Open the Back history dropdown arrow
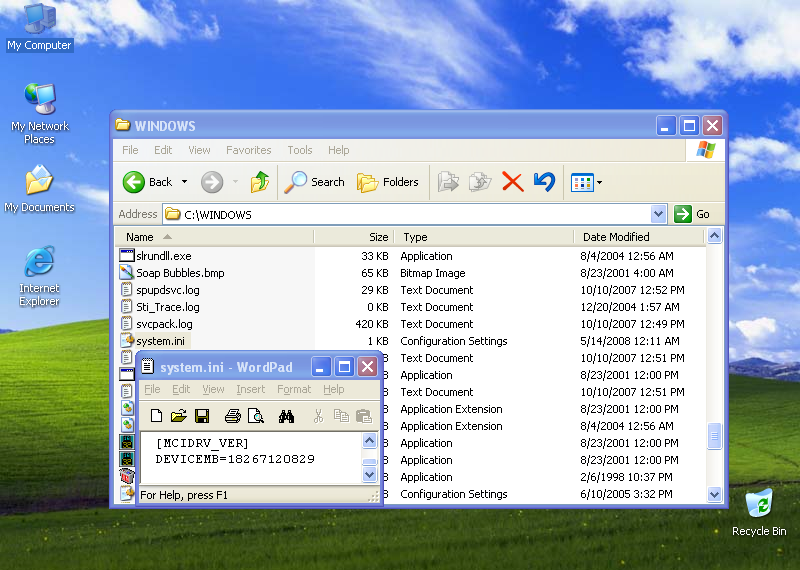800x570 pixels. click(x=185, y=182)
